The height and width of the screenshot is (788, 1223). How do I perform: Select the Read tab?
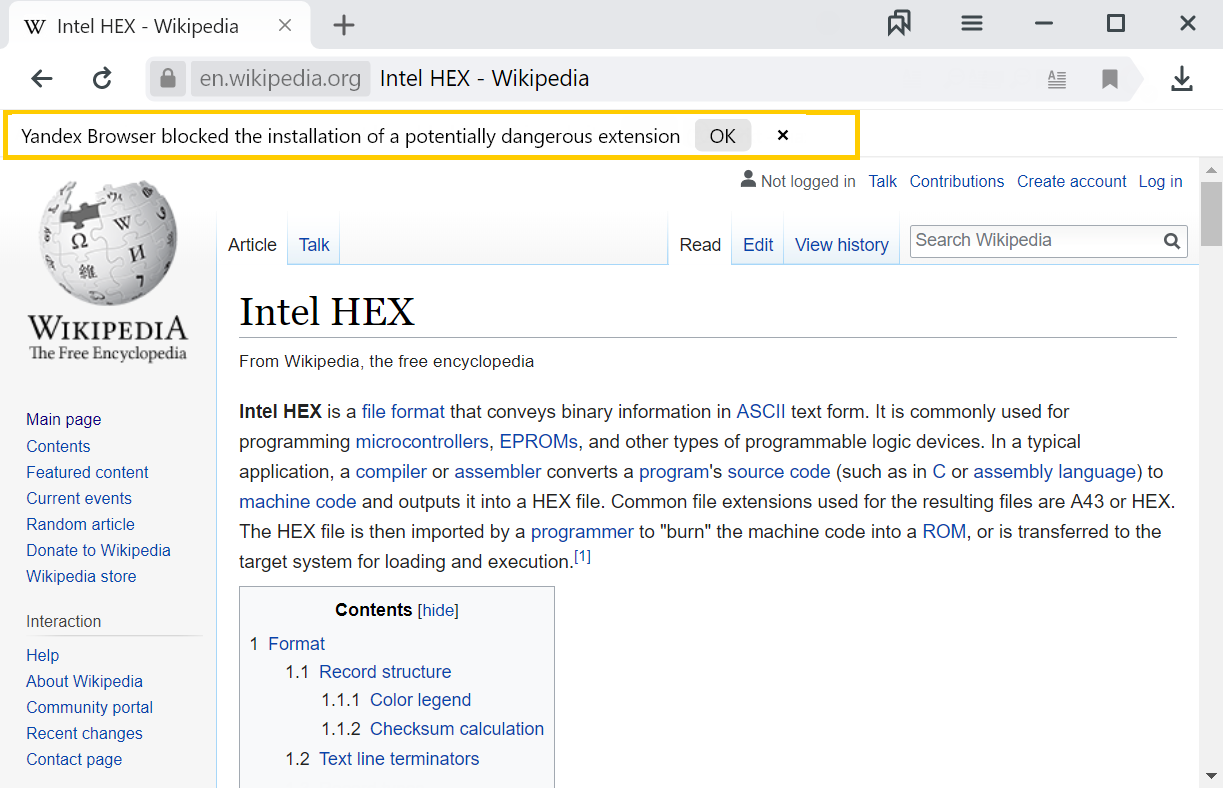700,245
